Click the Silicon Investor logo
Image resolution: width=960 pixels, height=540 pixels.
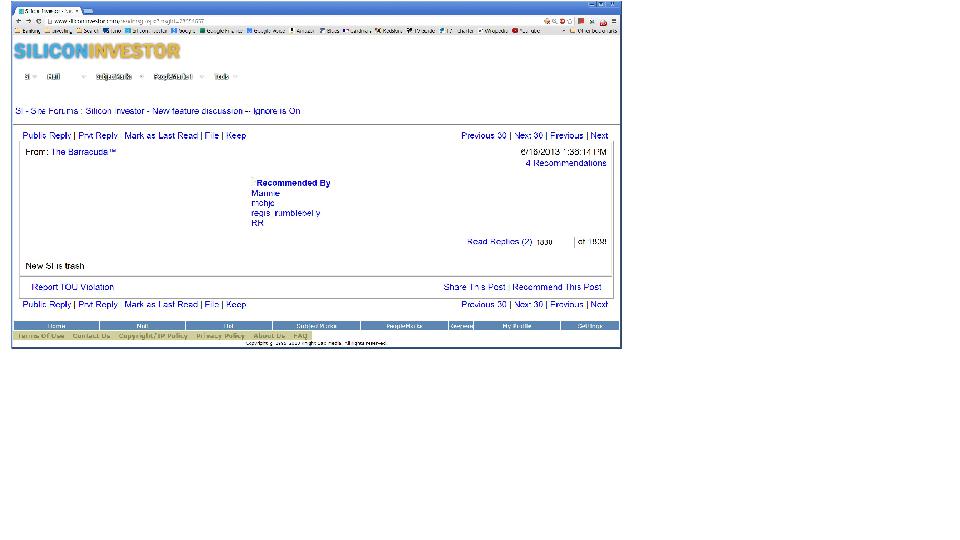point(97,51)
